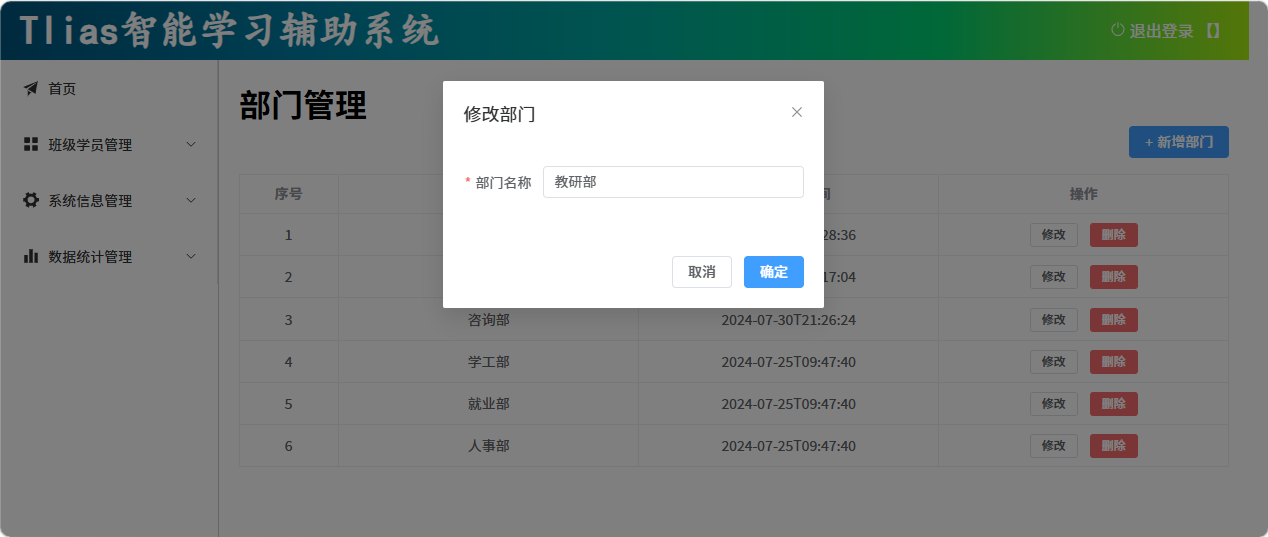The height and width of the screenshot is (537, 1268).
Task: Click 删除 for 咨询部 row
Action: pos(1114,320)
